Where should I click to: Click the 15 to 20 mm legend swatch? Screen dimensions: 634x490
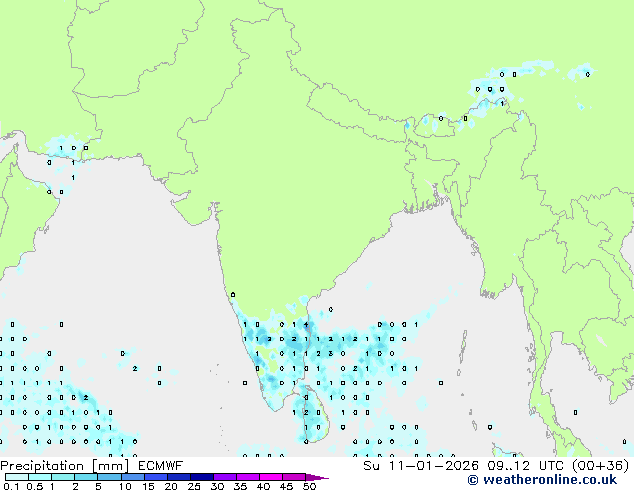(x=156, y=477)
